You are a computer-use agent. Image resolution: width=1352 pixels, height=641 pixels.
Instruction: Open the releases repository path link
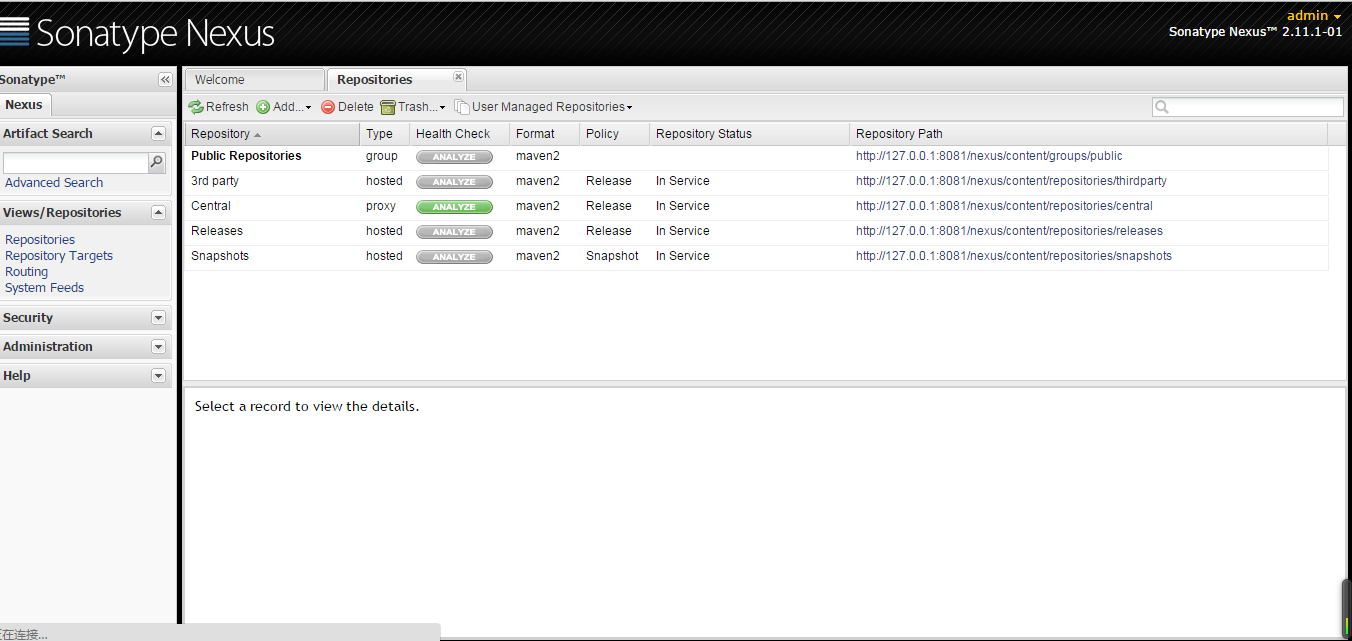click(x=1009, y=231)
